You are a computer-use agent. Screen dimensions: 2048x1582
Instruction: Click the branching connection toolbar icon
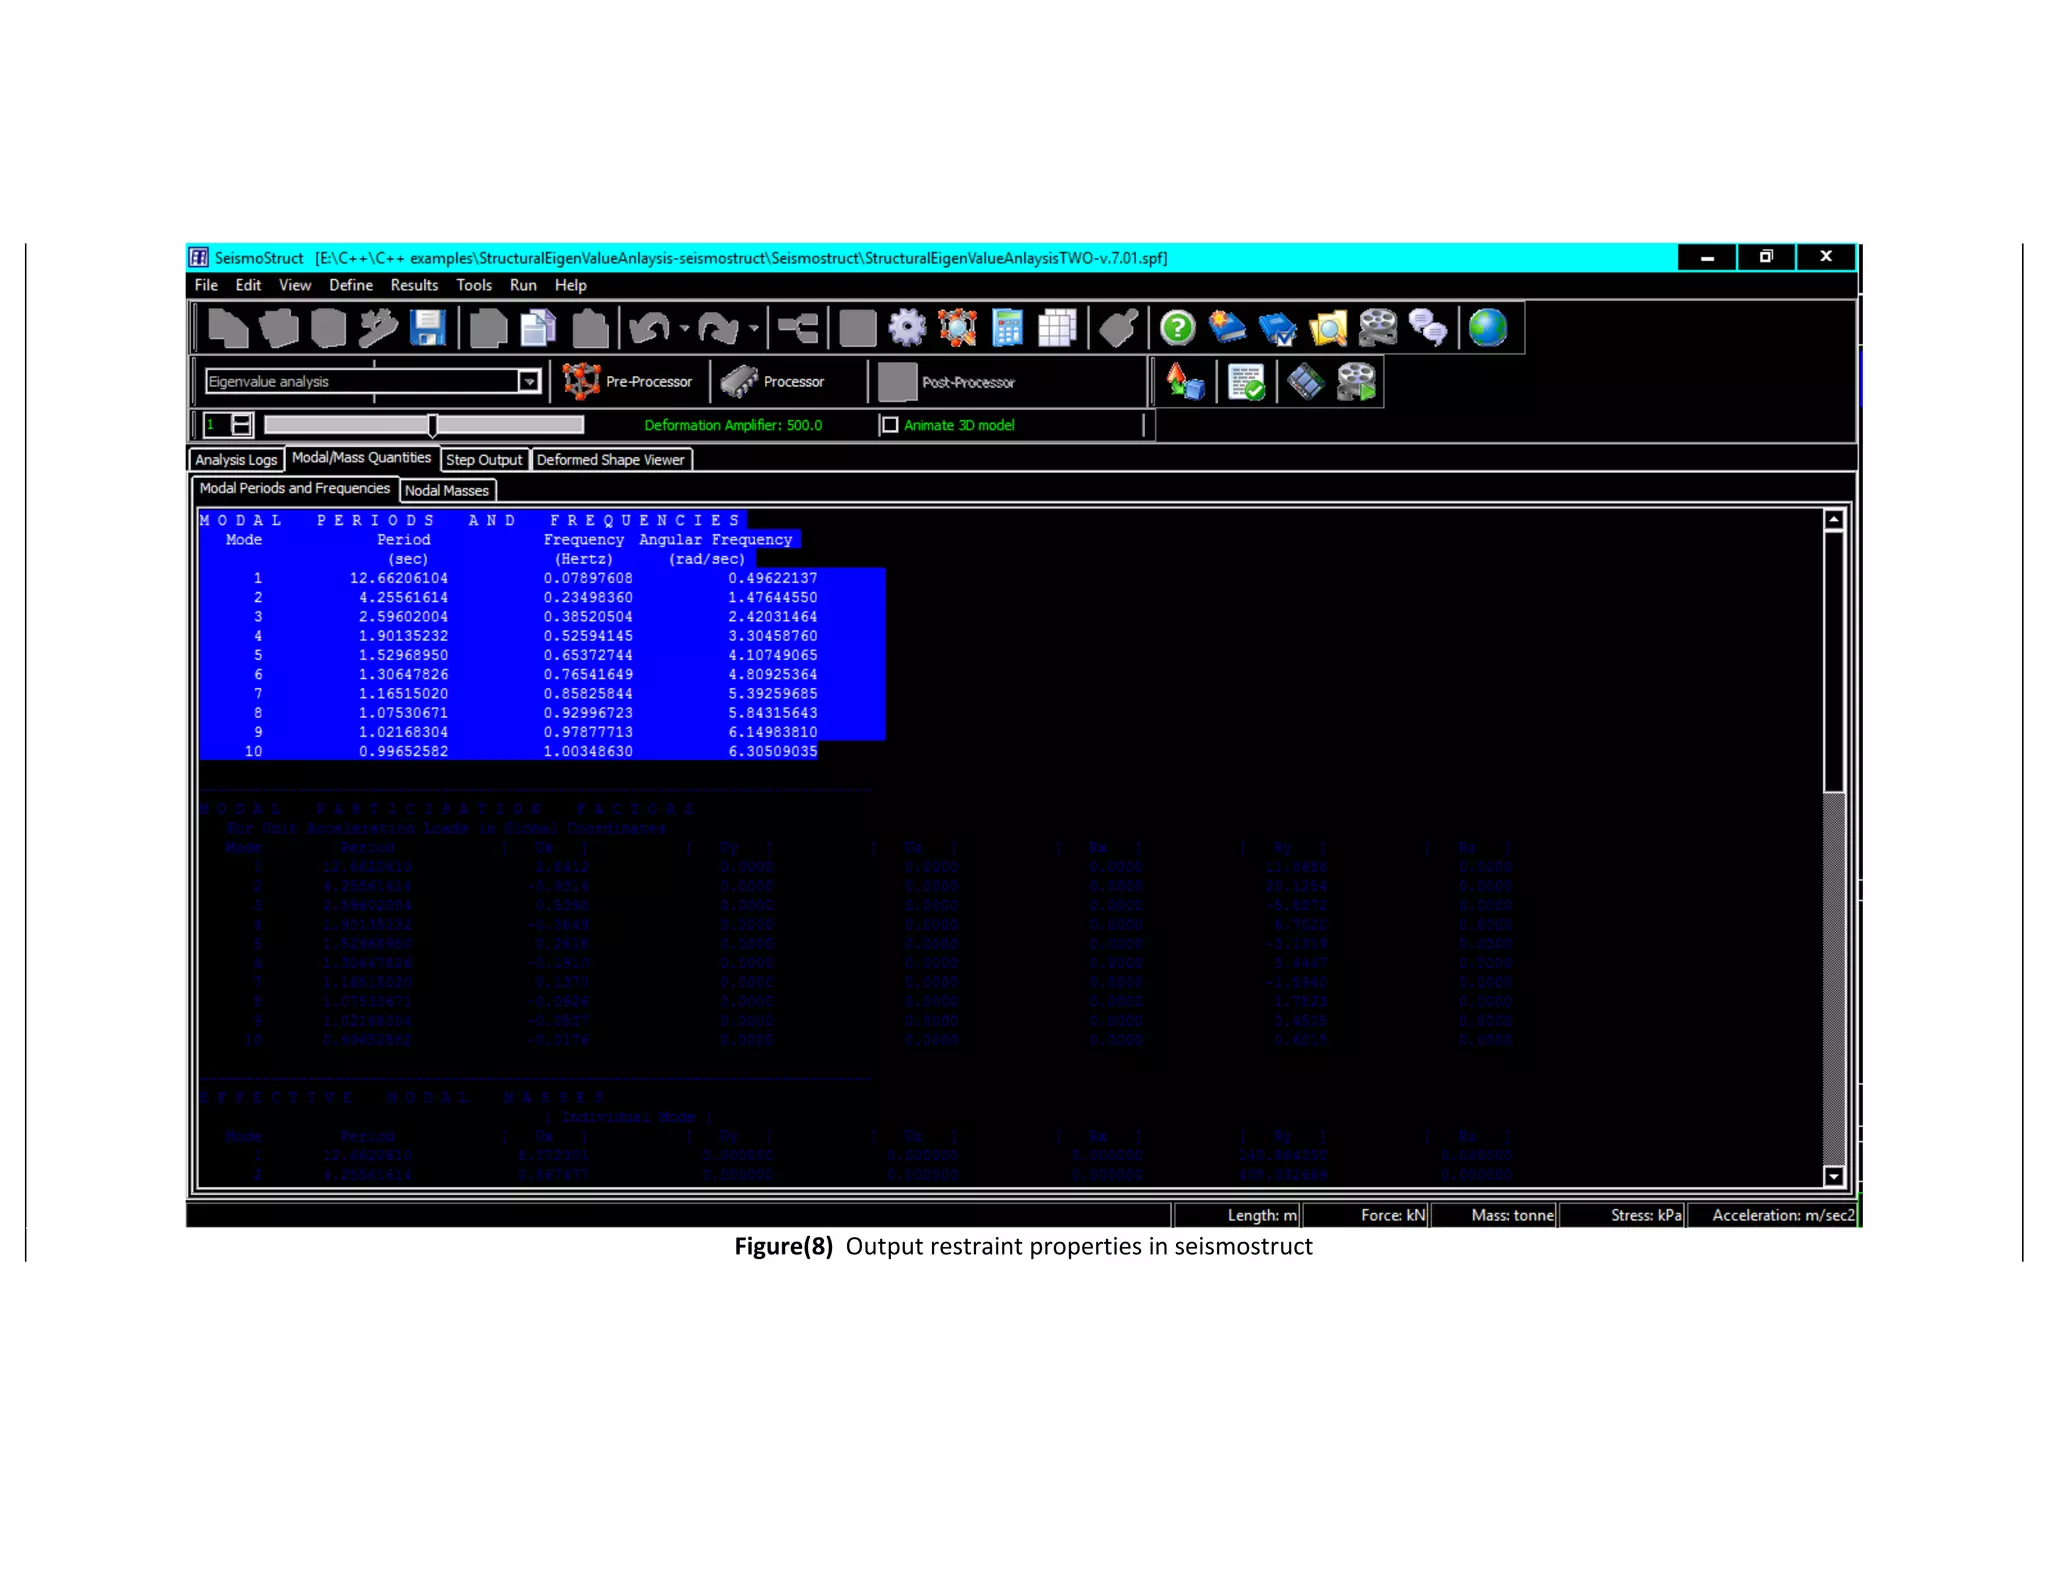(x=798, y=327)
